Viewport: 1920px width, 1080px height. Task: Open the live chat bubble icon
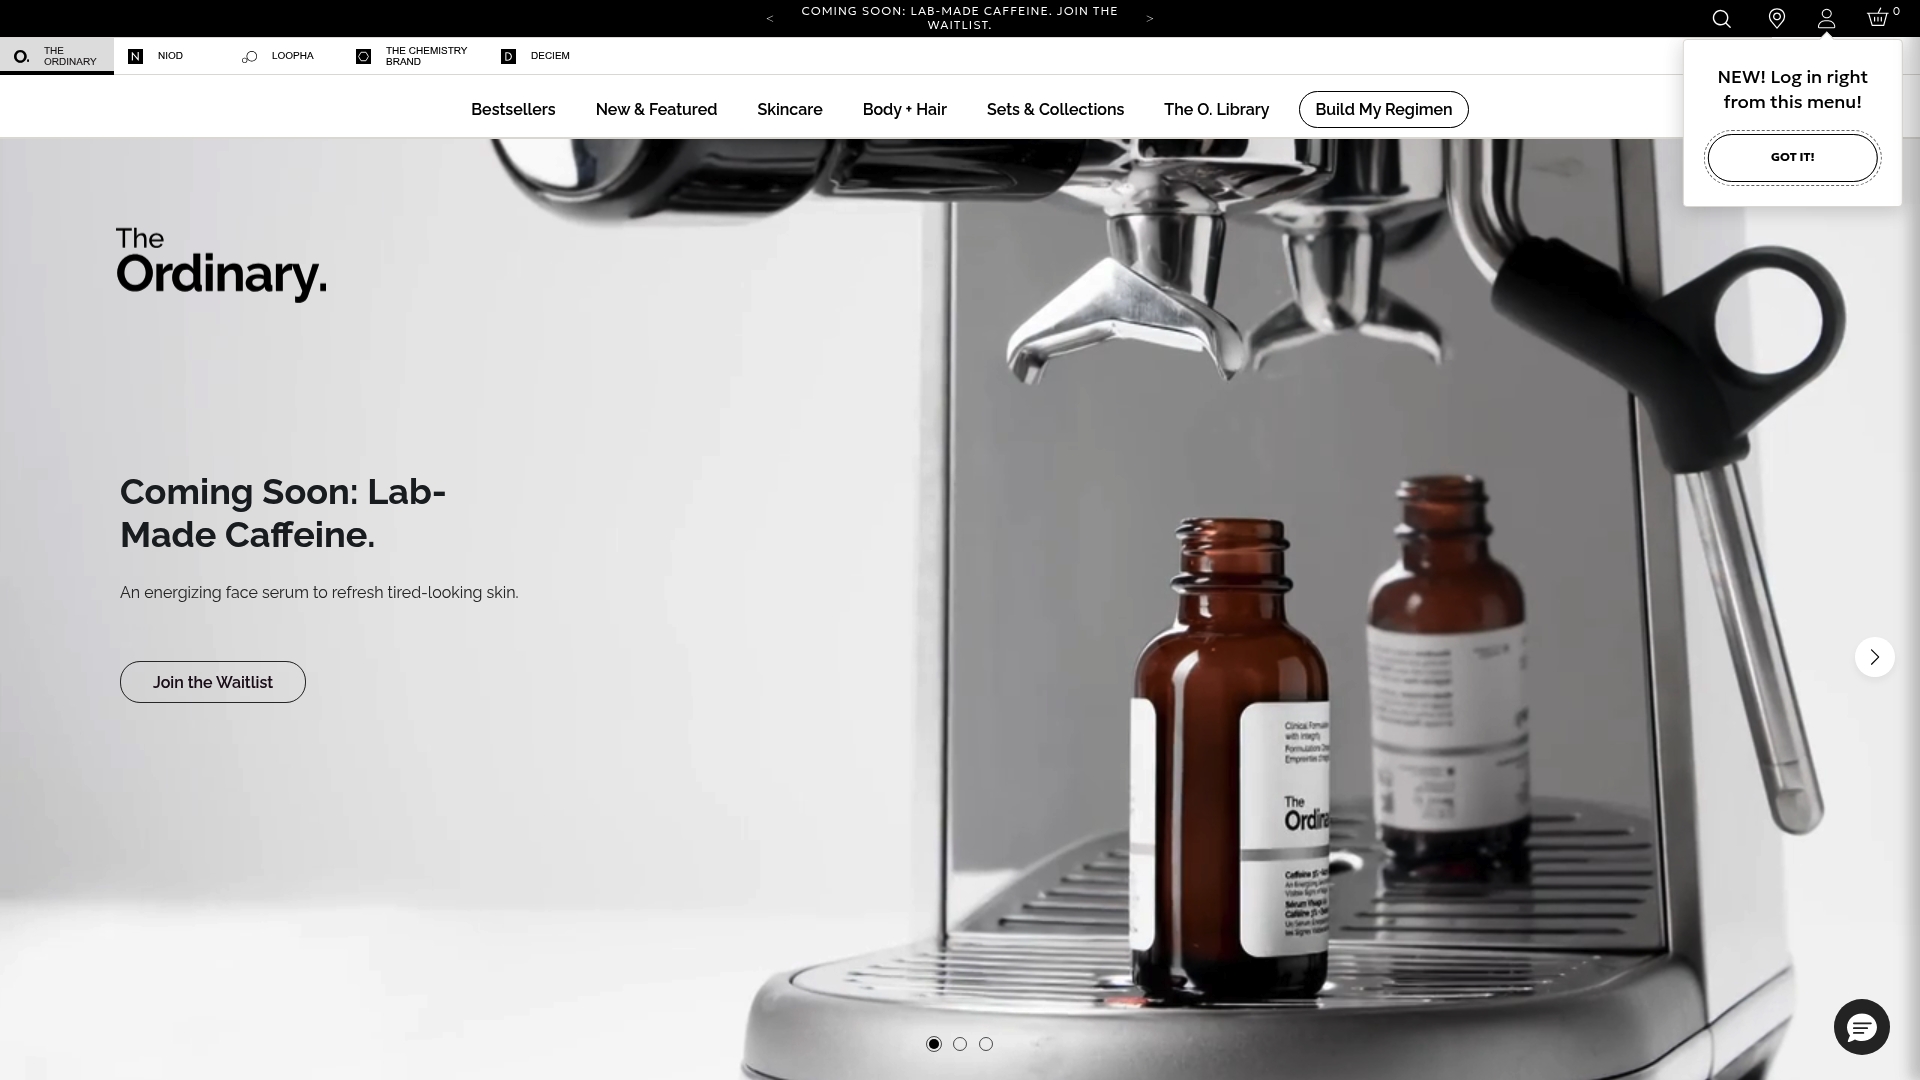(1862, 1027)
